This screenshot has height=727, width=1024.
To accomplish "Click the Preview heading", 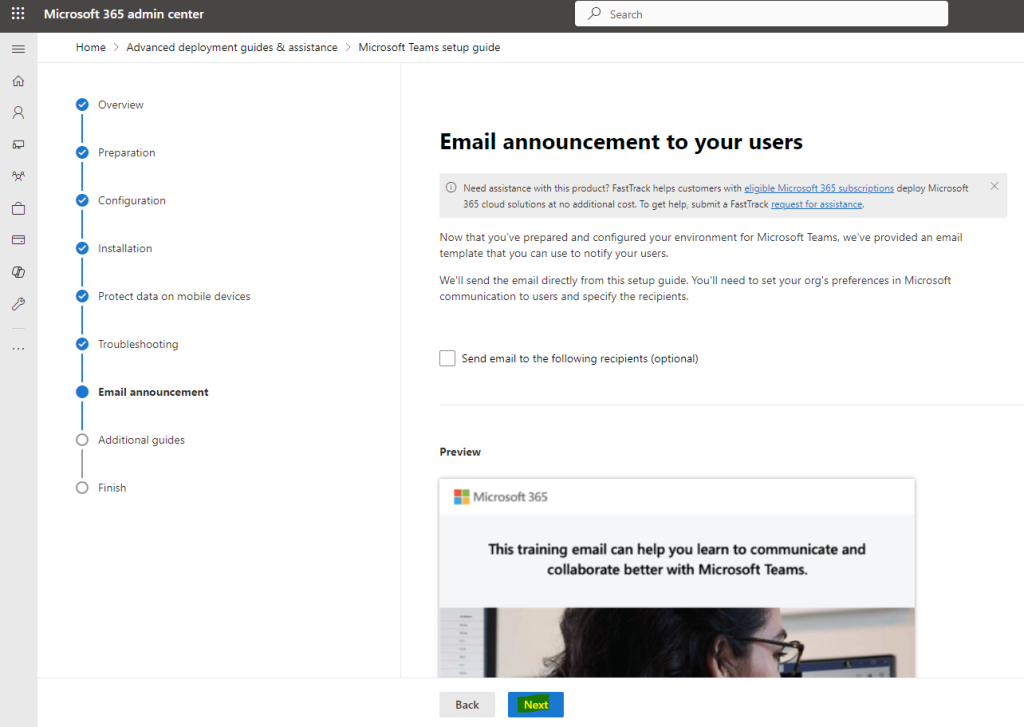I will point(460,452).
